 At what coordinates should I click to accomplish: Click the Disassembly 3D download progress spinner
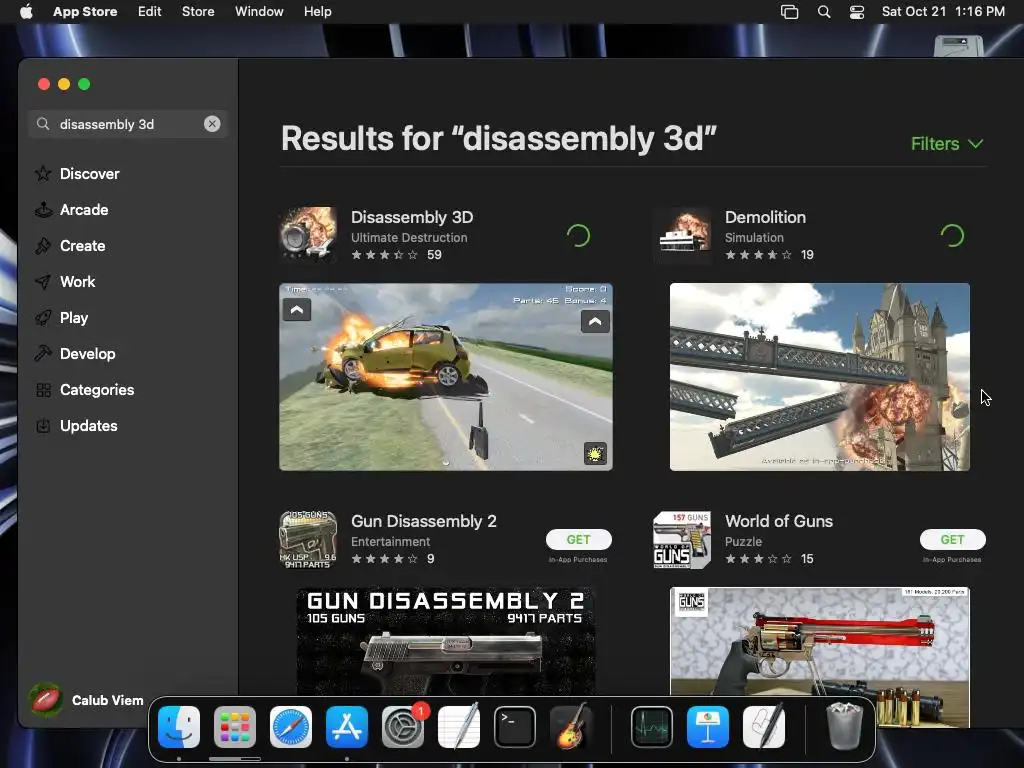point(579,236)
